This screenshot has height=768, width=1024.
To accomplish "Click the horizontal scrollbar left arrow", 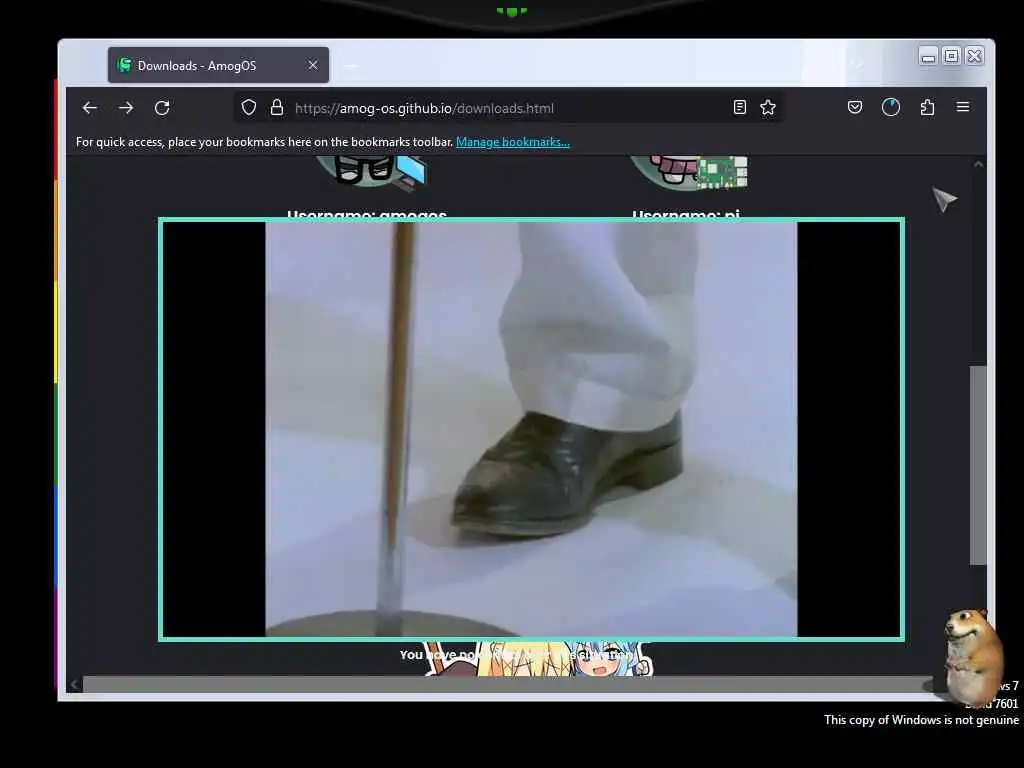I will (x=74, y=684).
